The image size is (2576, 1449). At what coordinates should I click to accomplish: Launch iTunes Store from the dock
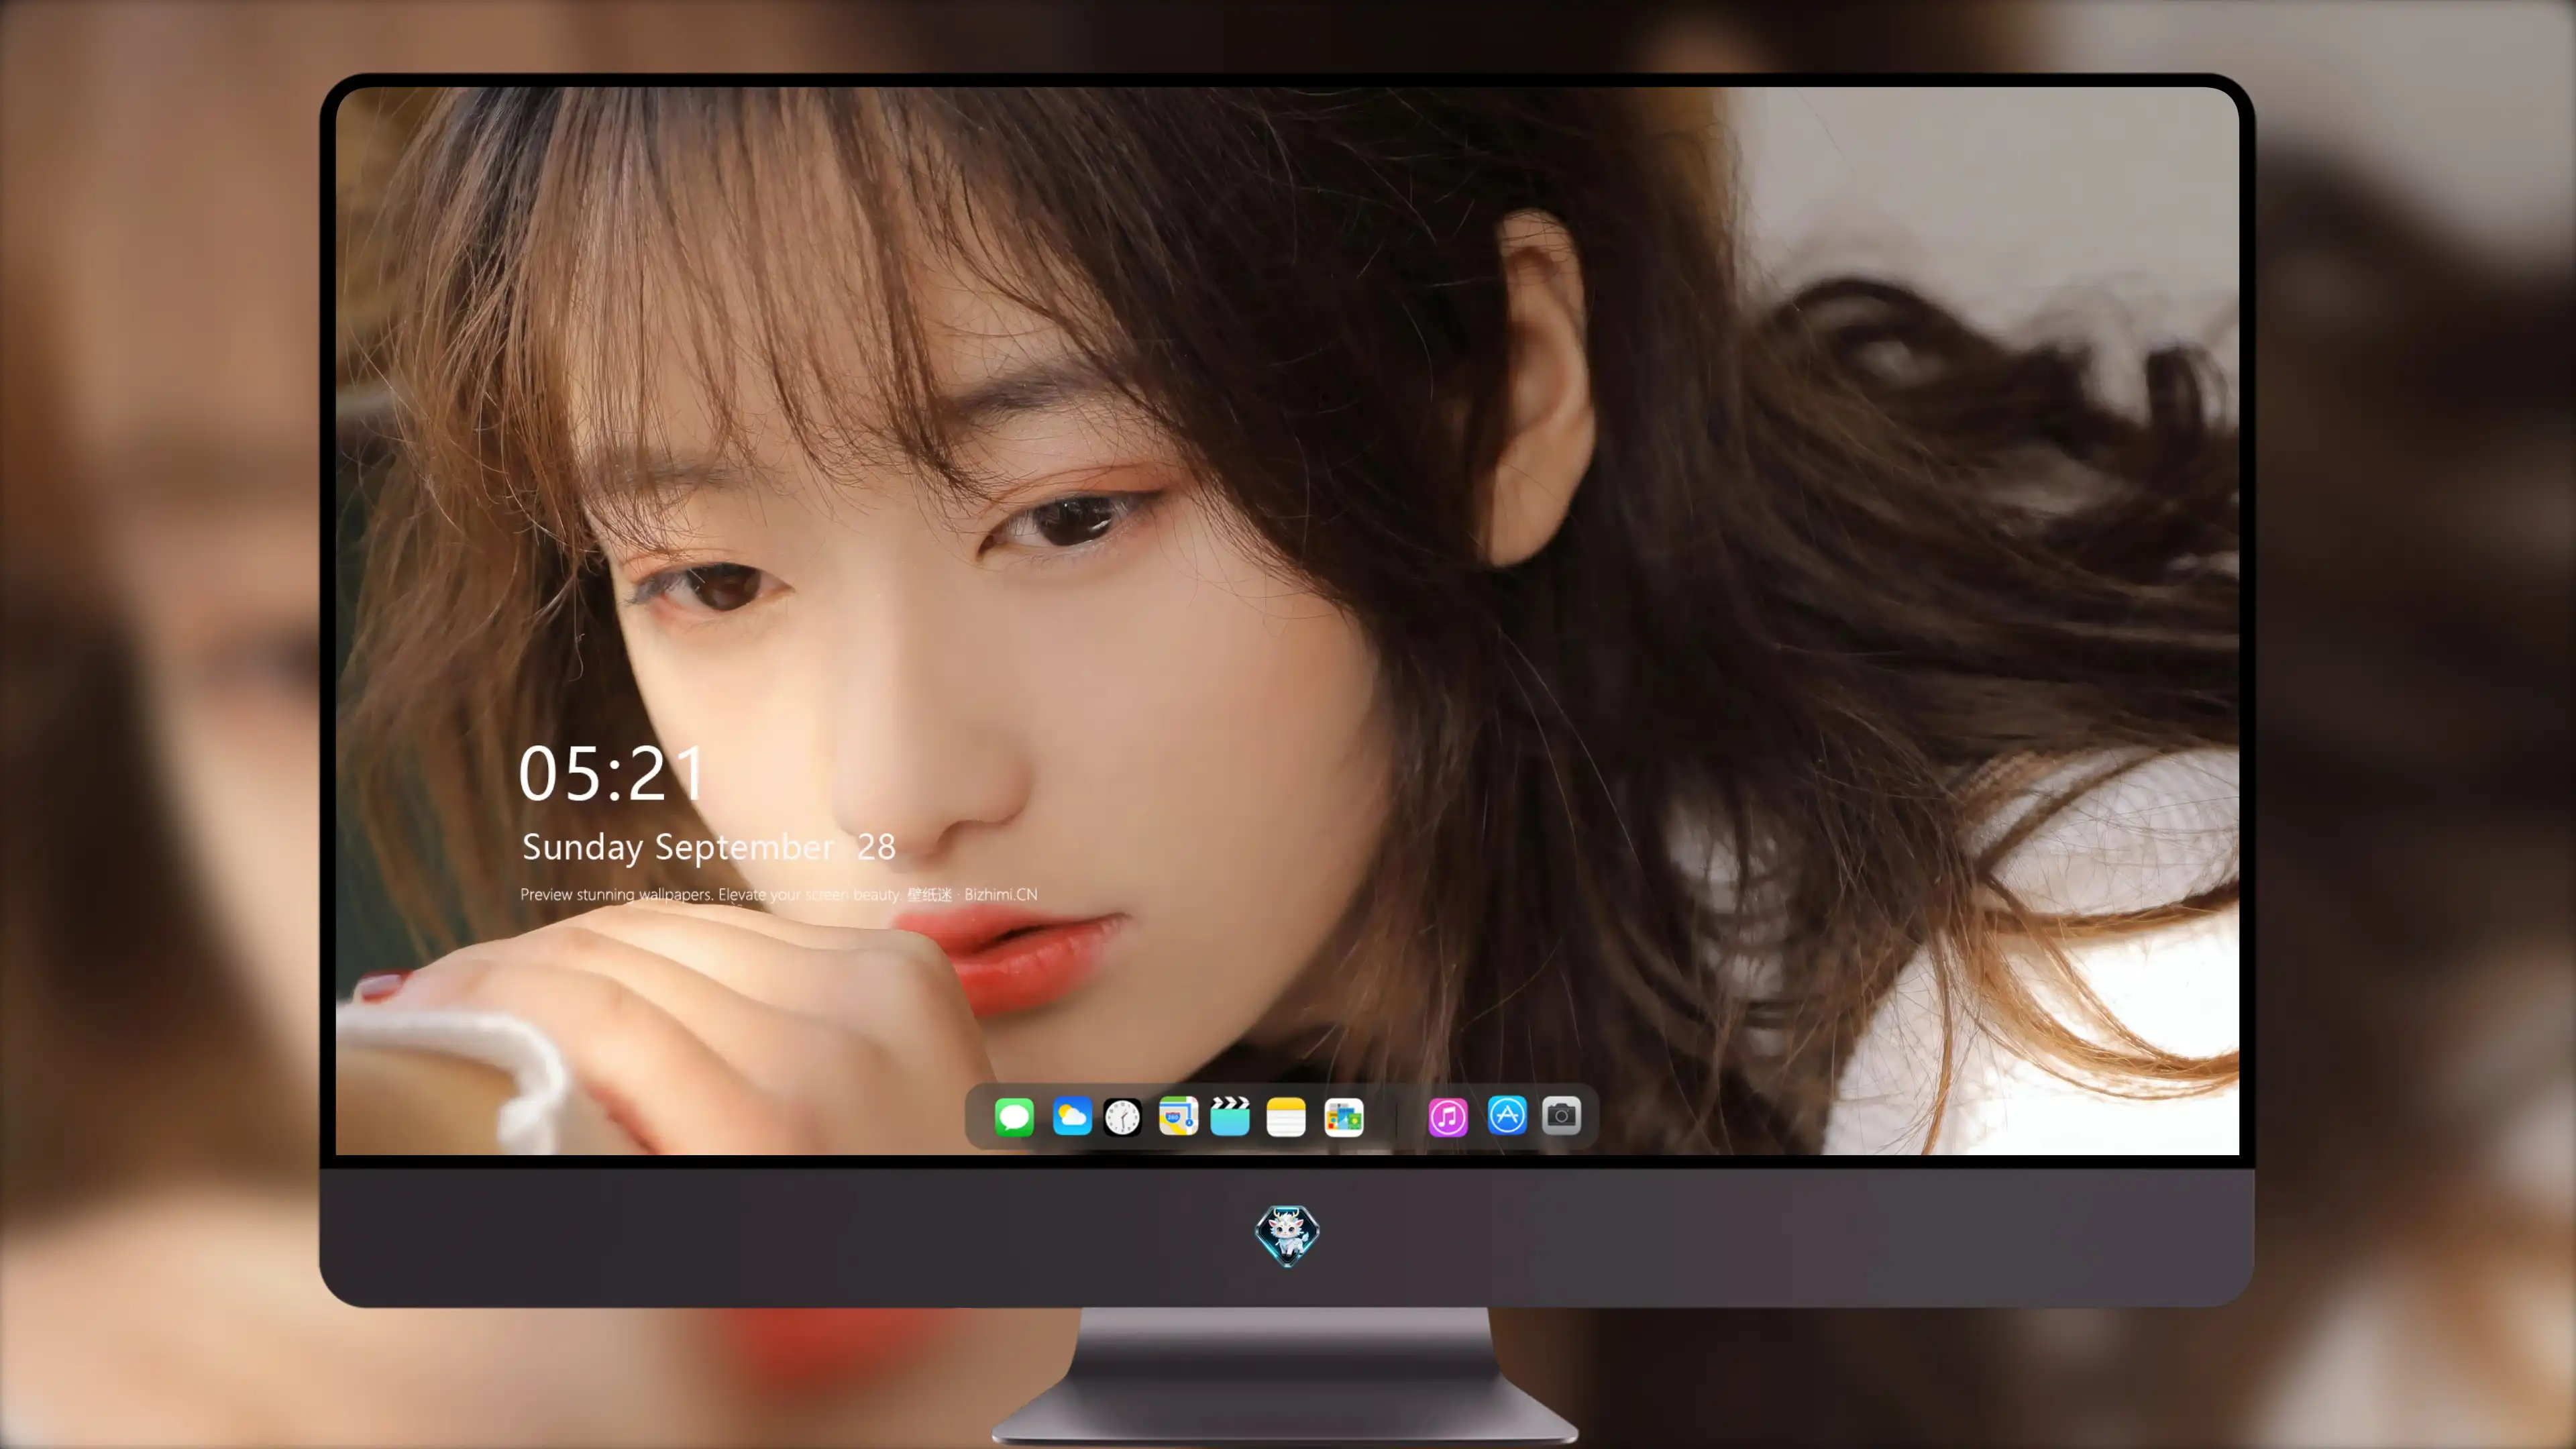pyautogui.click(x=1447, y=1117)
